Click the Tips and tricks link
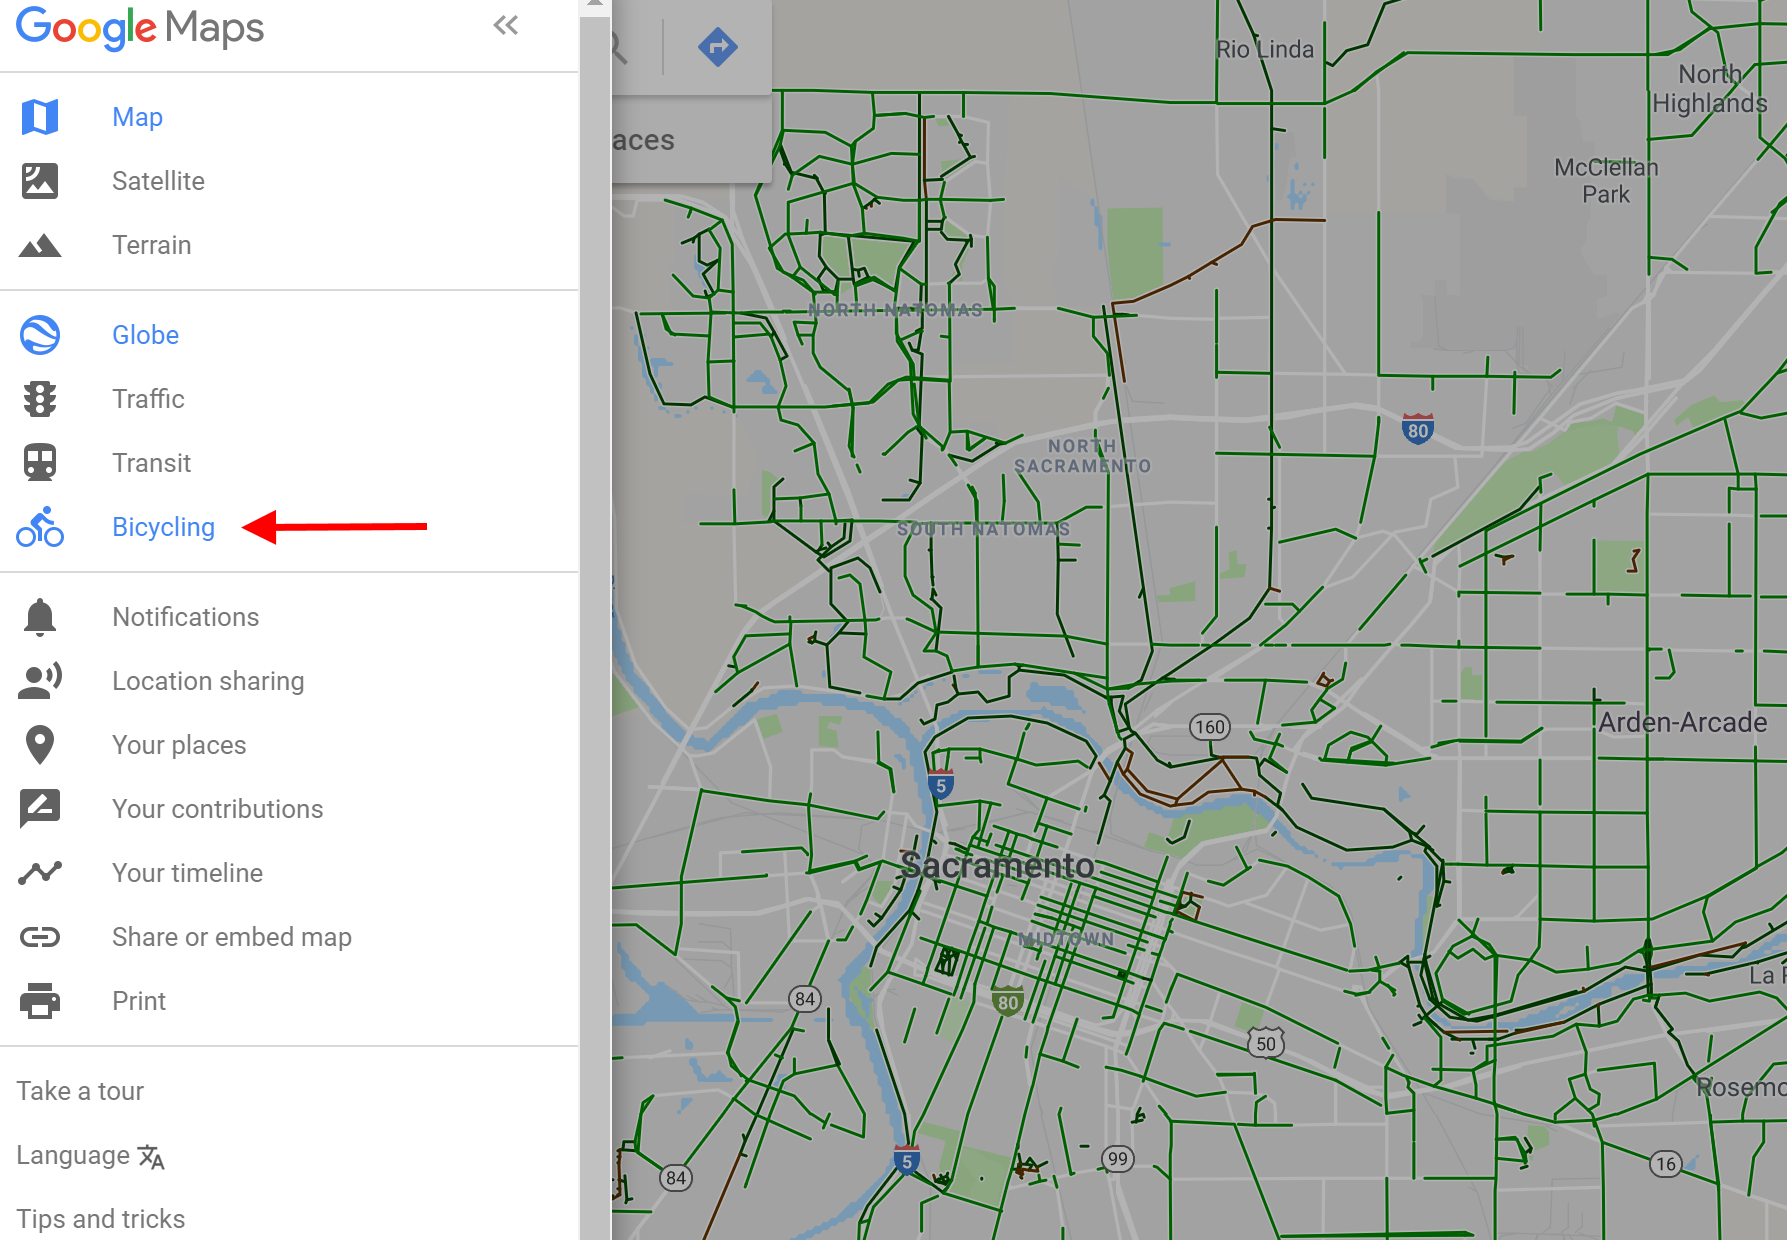This screenshot has height=1240, width=1787. 101,1219
